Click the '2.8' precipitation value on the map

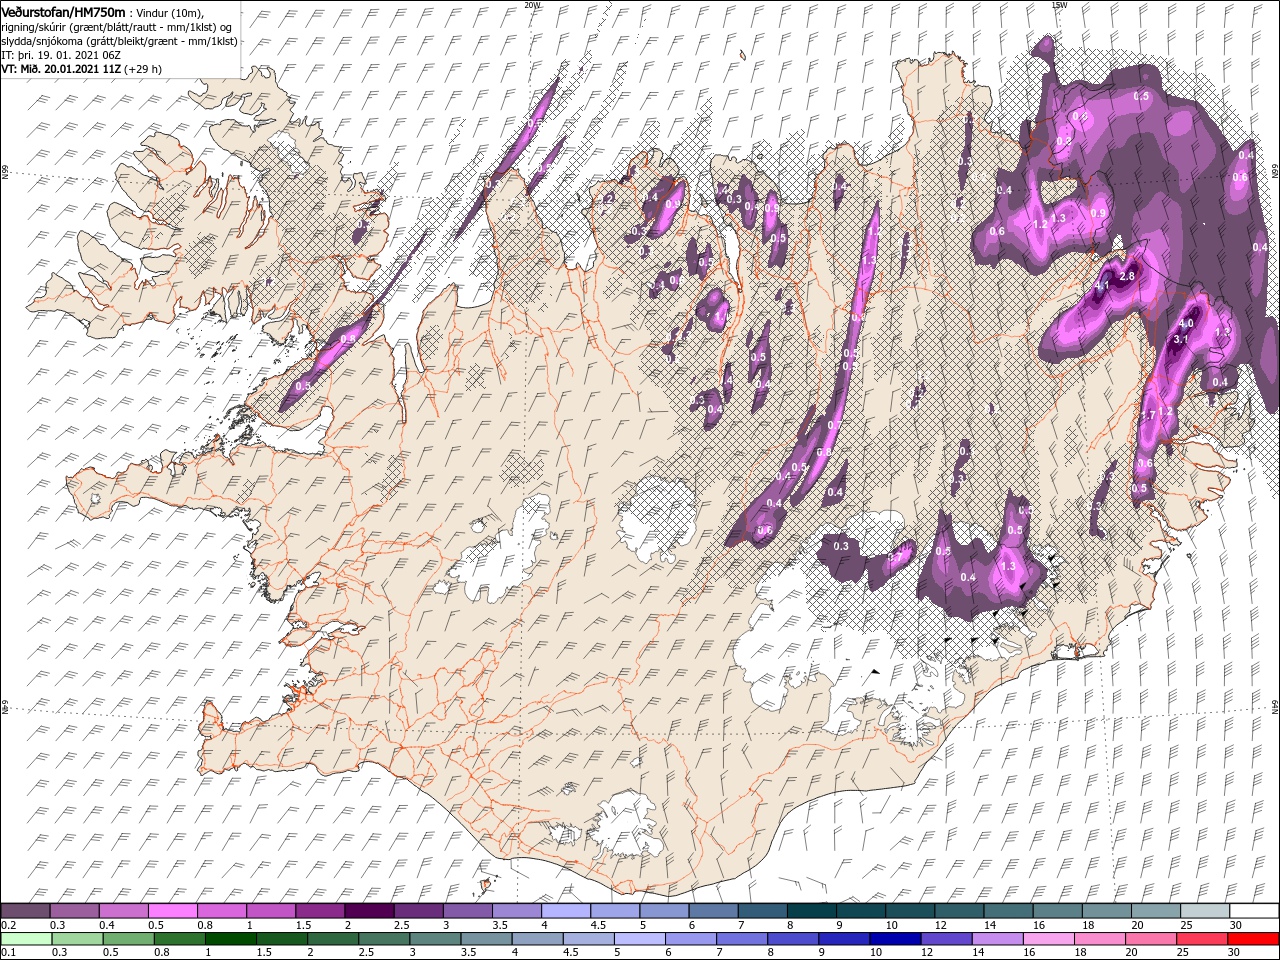pos(1127,276)
